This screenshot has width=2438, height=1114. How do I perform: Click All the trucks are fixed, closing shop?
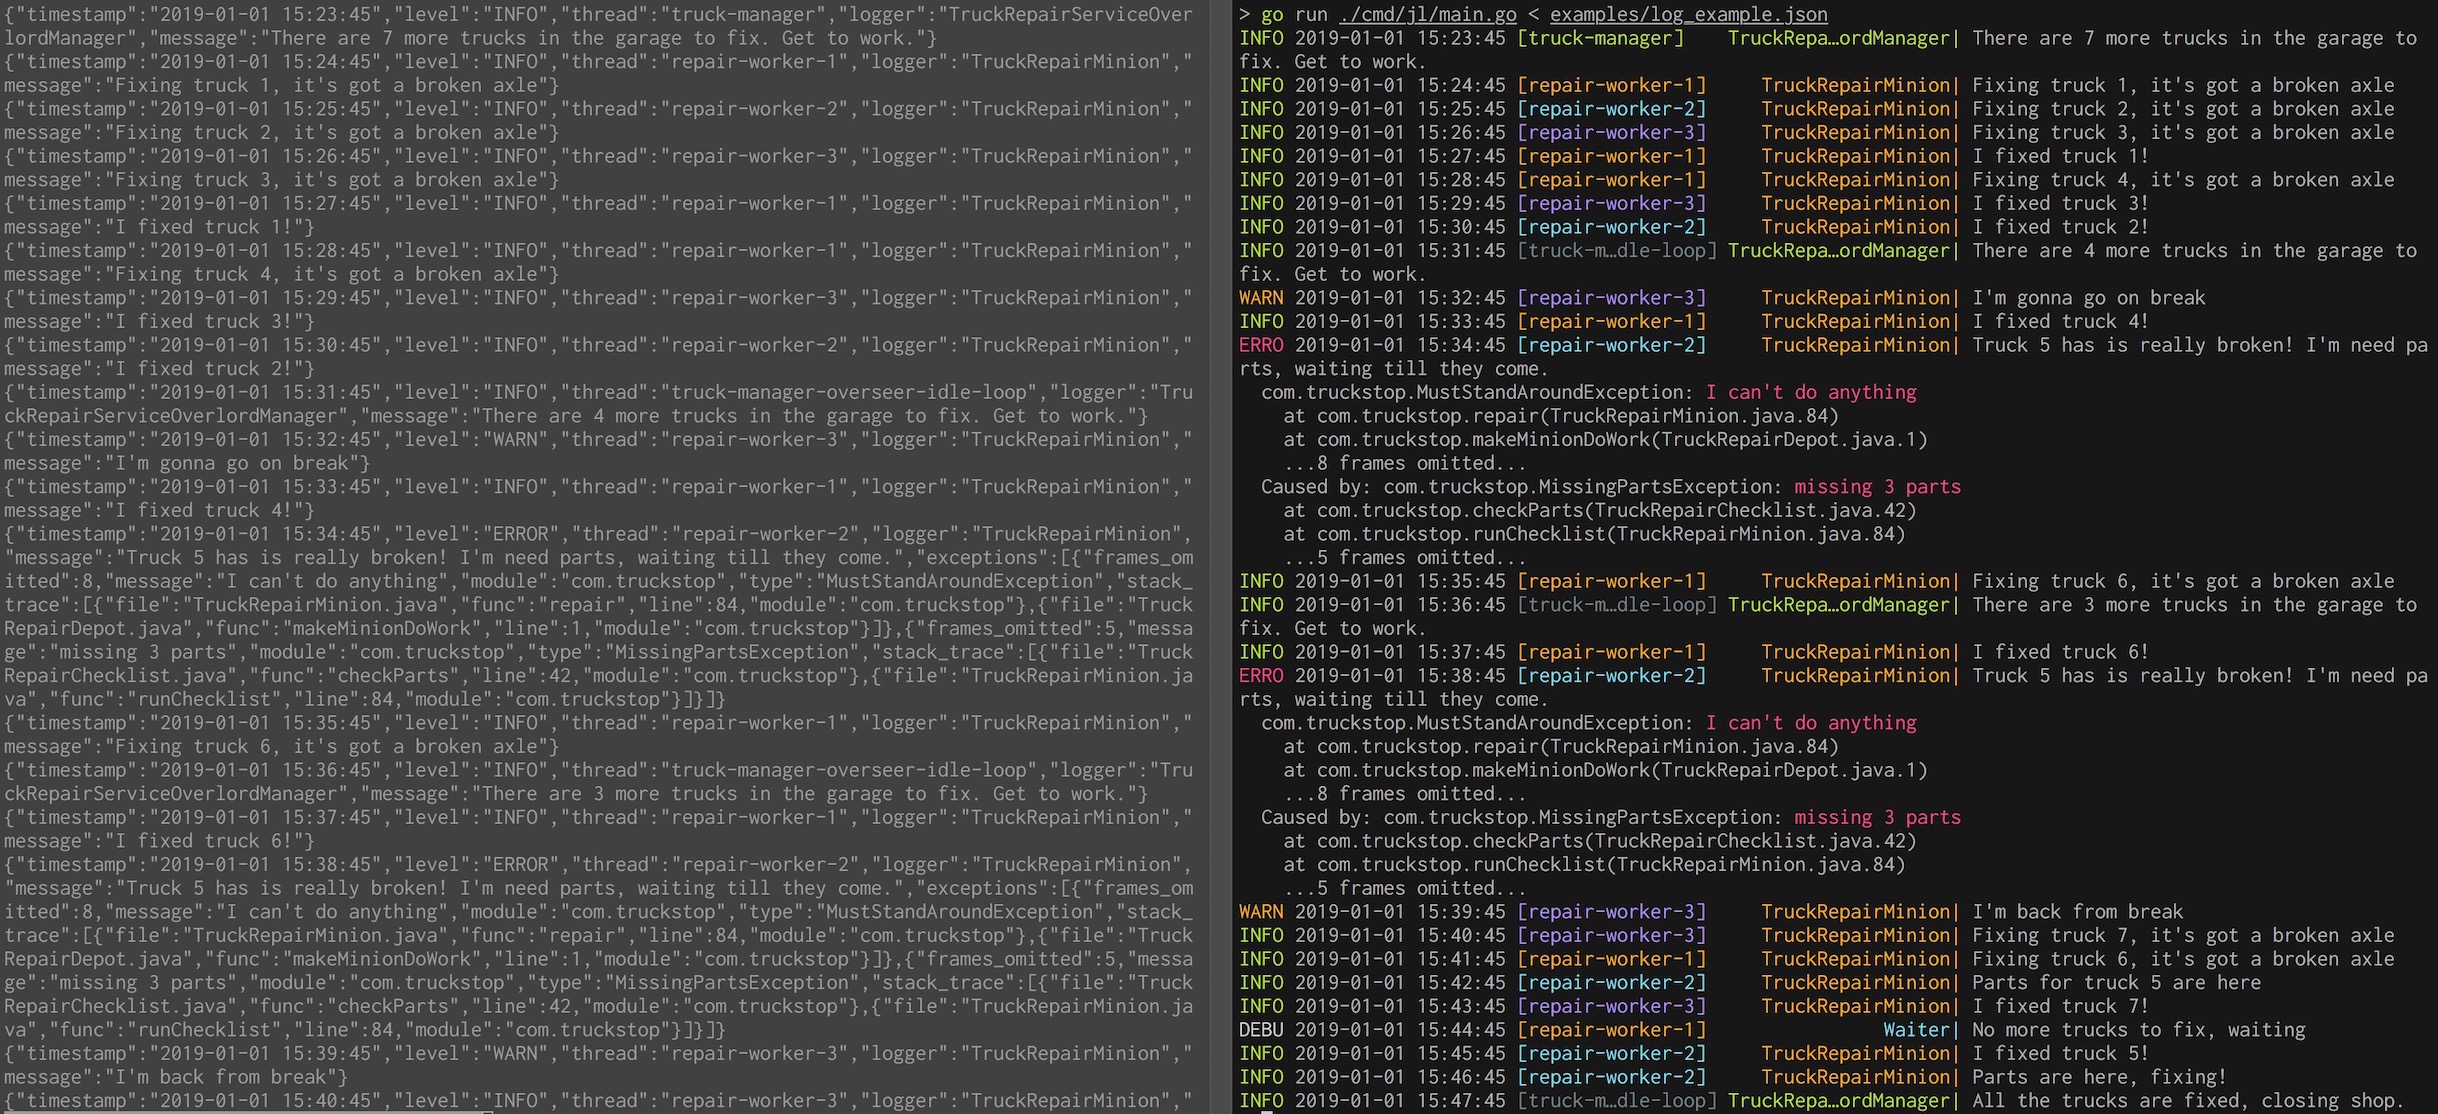point(2186,1100)
